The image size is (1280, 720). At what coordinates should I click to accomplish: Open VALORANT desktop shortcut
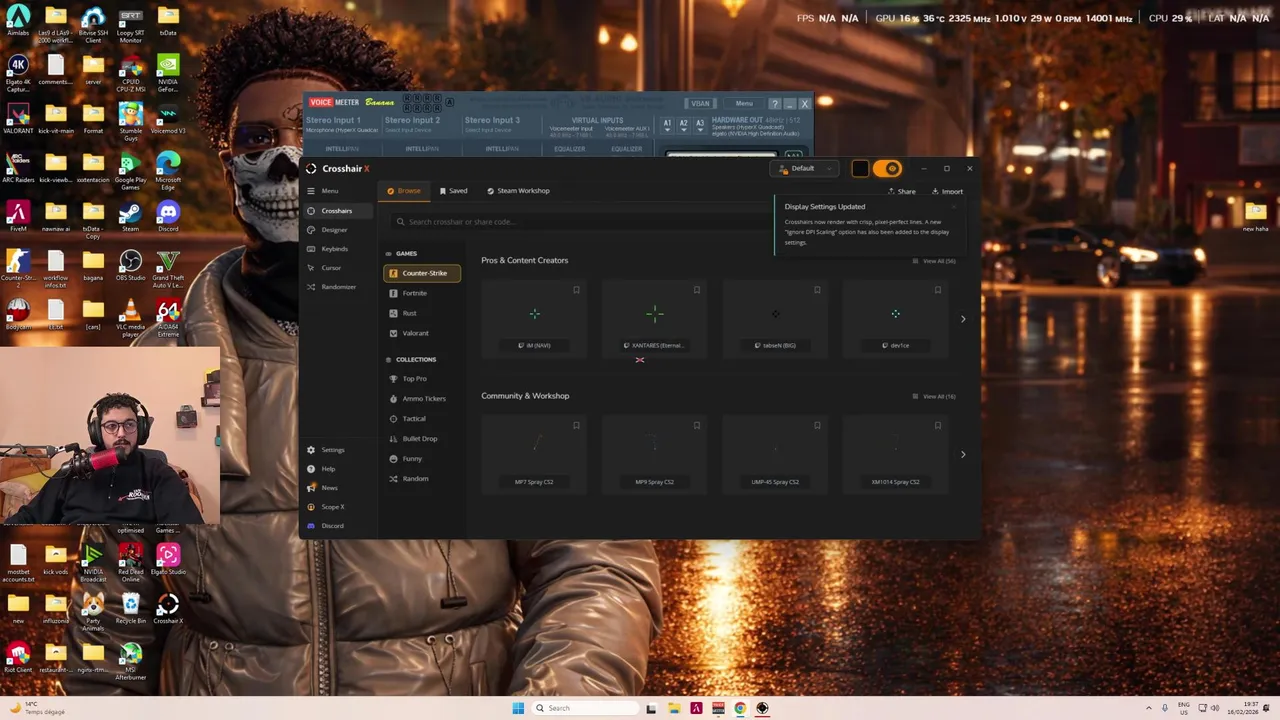pos(18,119)
